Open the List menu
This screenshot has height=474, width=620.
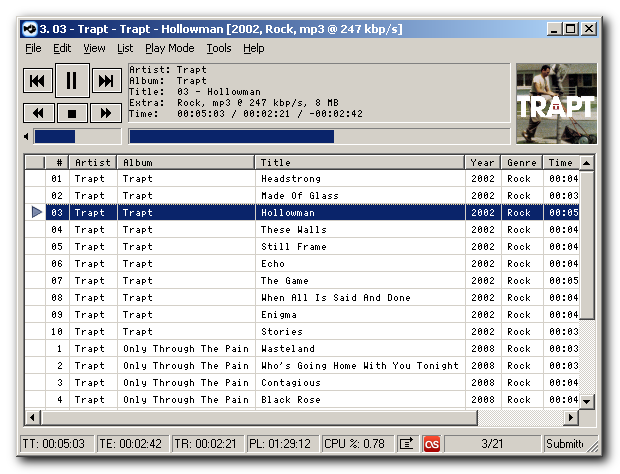click(x=125, y=48)
